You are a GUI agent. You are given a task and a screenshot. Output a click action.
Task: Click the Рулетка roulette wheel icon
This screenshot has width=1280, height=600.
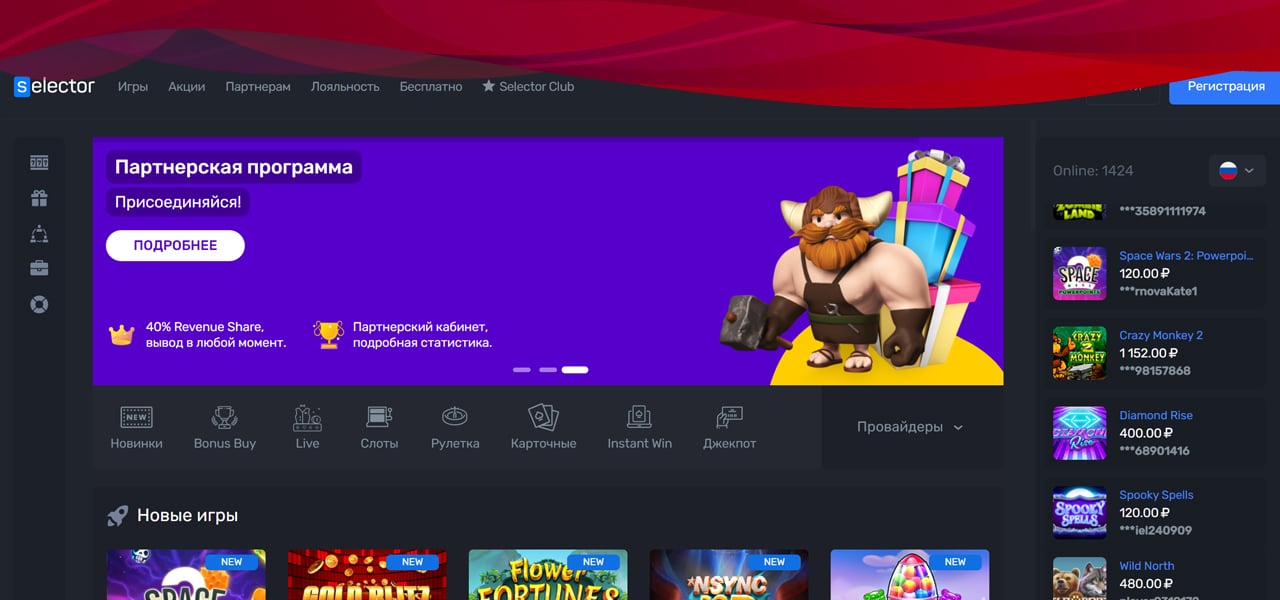point(455,418)
